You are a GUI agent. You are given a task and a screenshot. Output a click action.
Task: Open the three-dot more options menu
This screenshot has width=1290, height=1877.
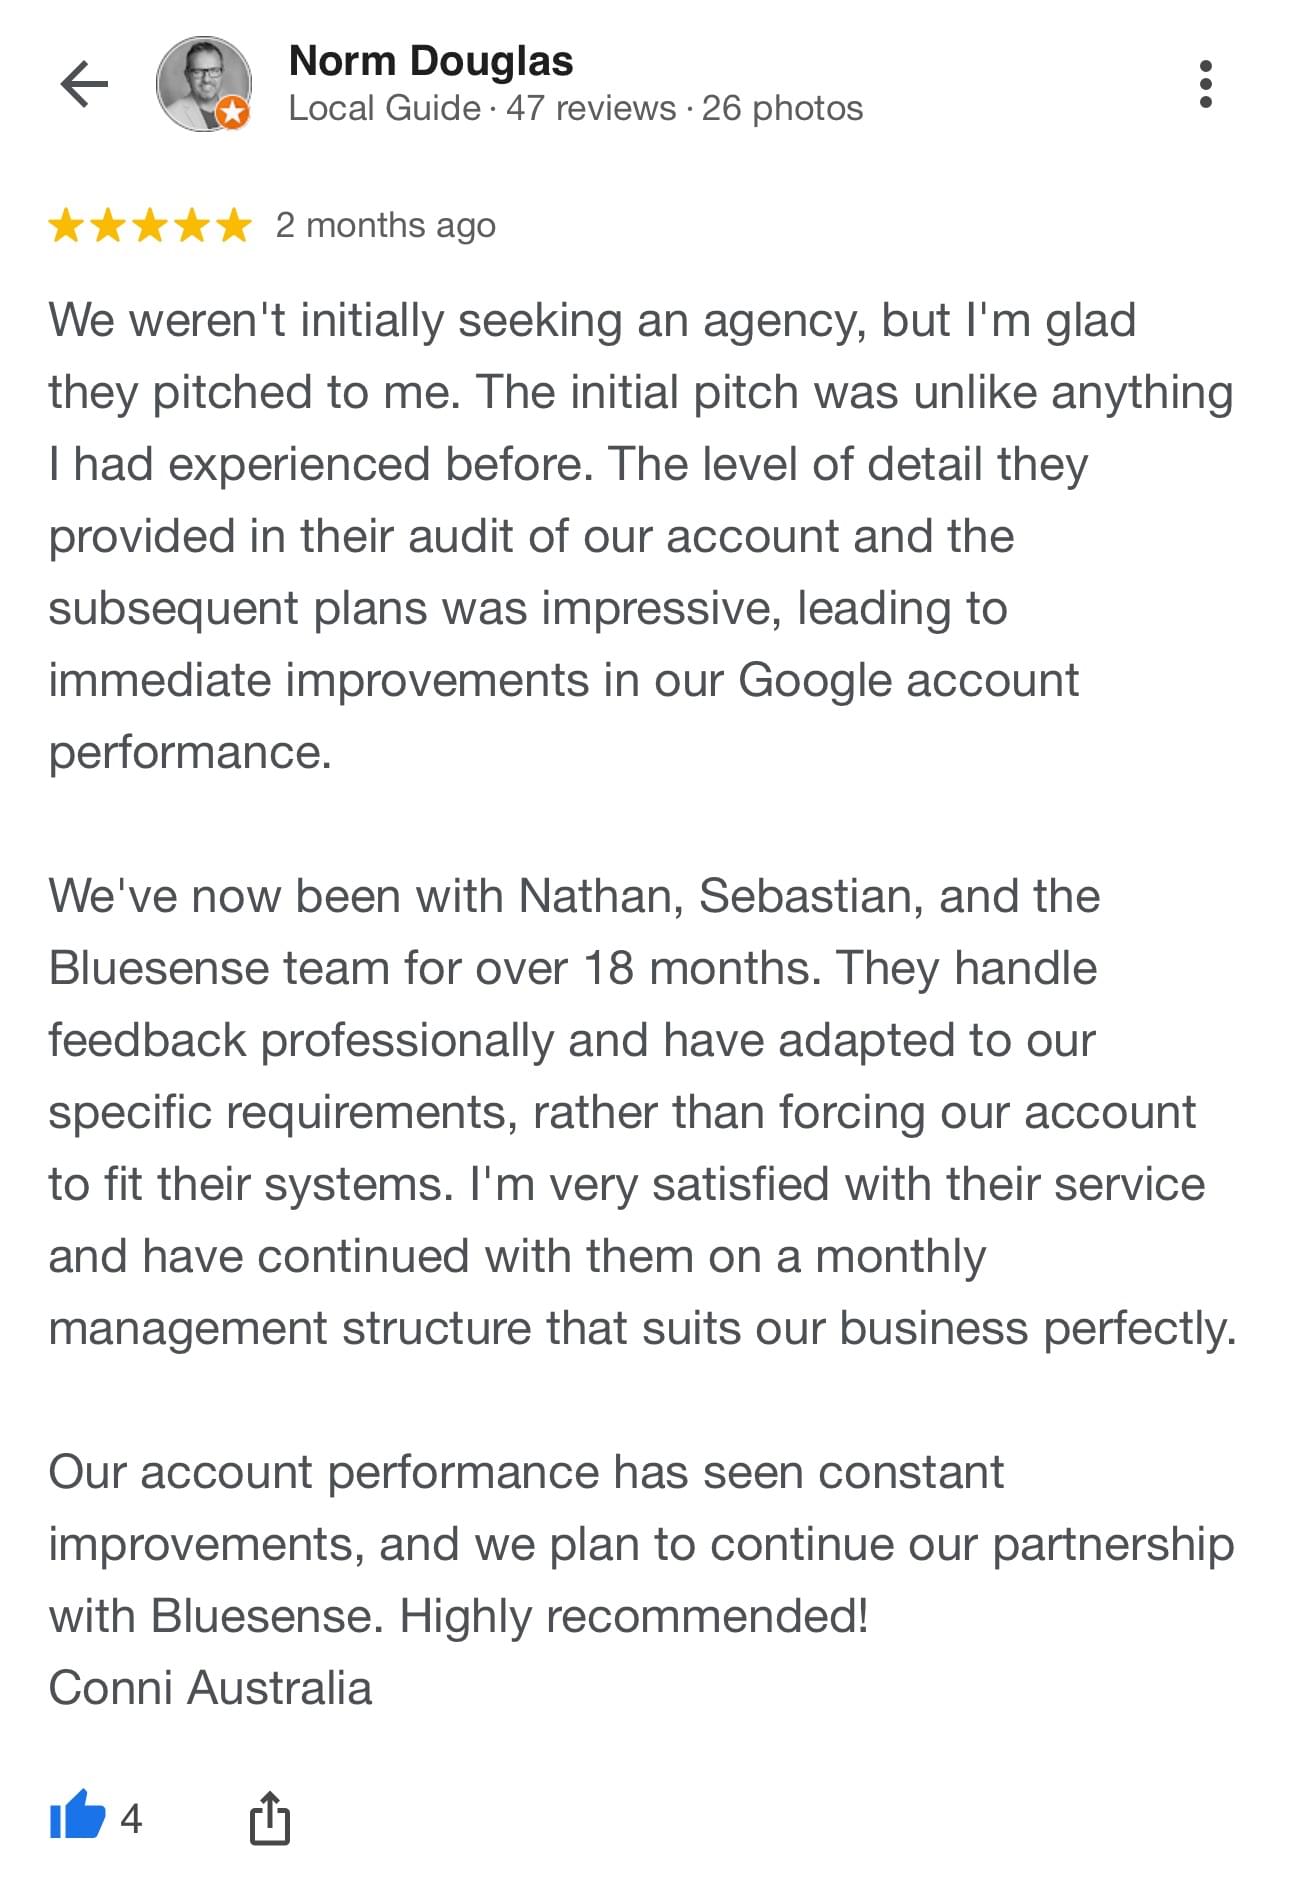1205,84
